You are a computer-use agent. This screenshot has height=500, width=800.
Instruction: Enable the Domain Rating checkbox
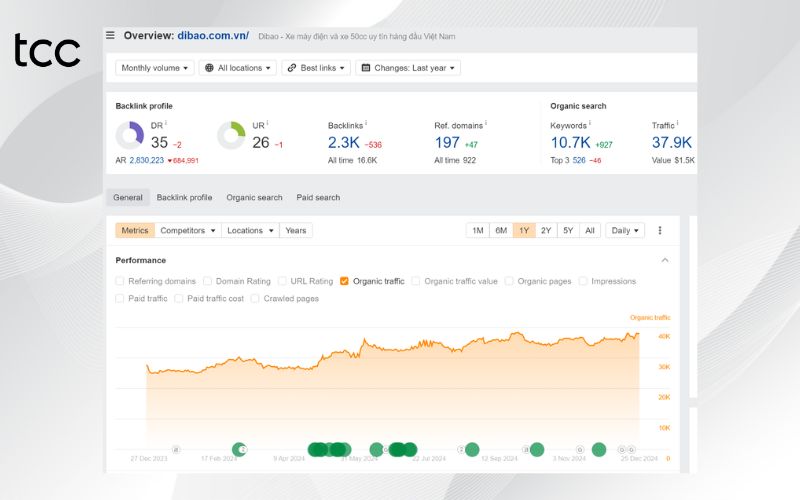[207, 281]
